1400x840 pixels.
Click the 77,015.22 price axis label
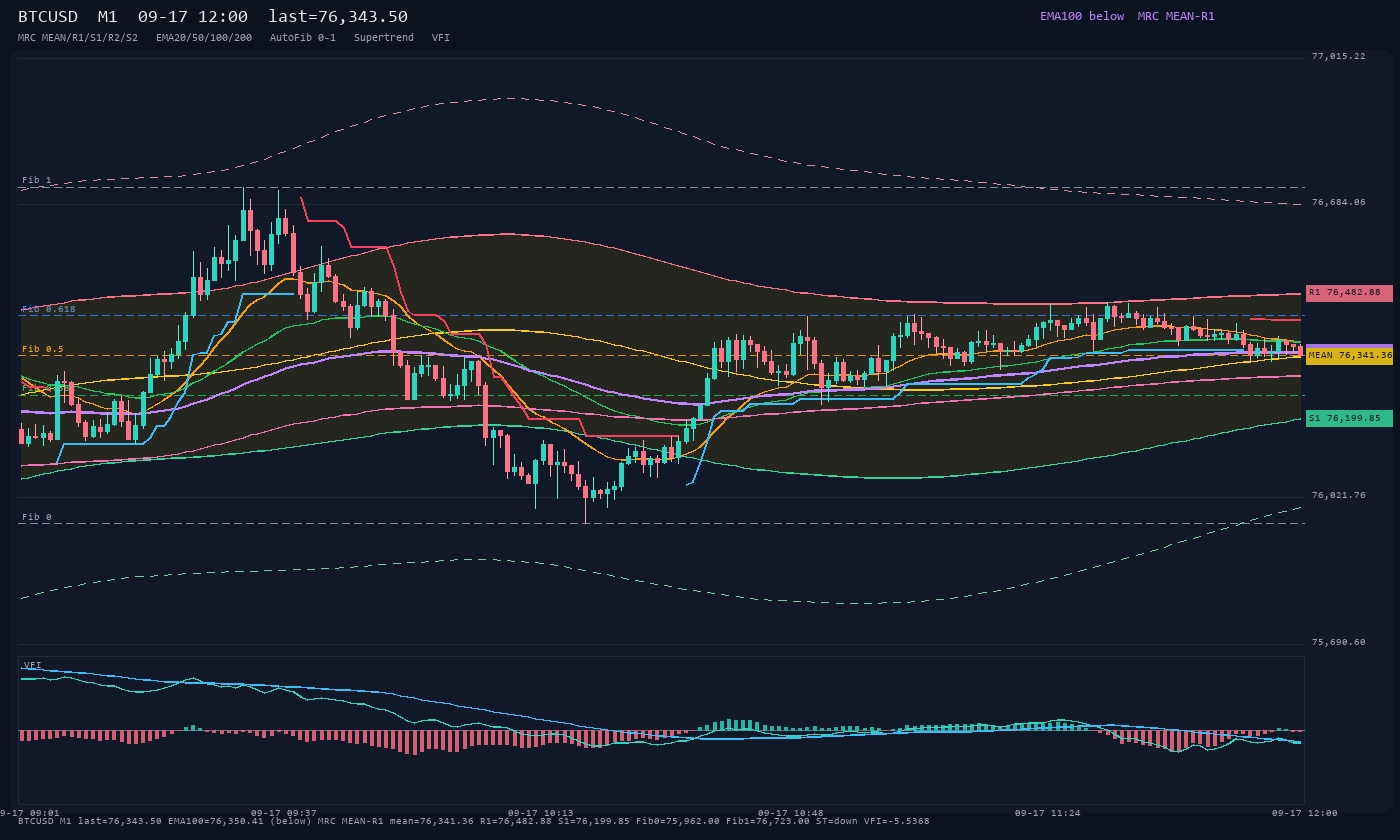[x=1338, y=56]
